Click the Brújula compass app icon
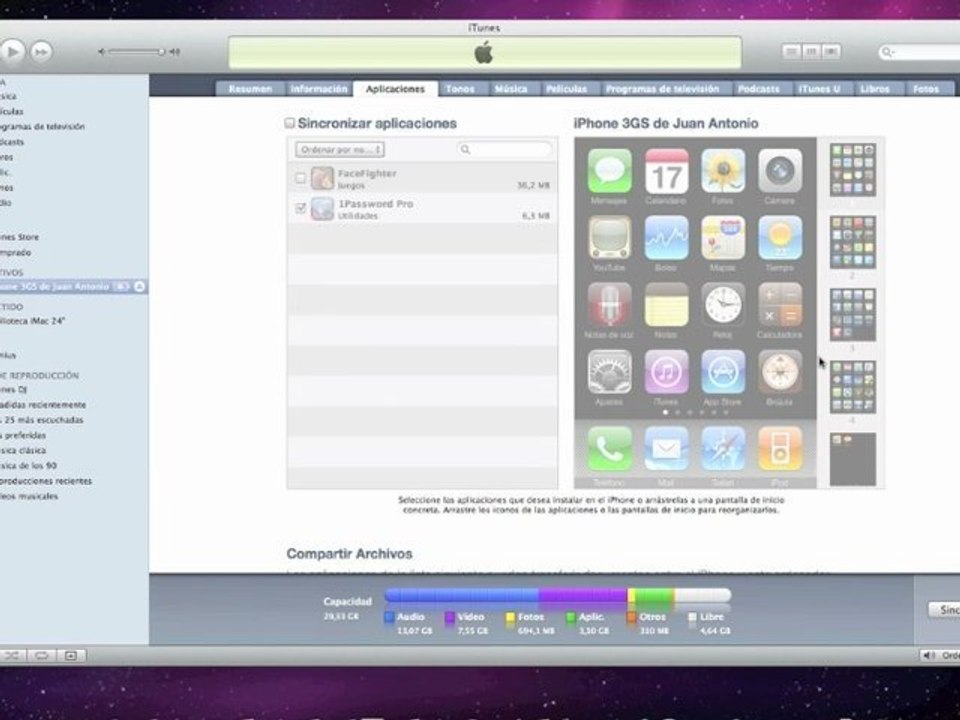The image size is (960, 720). click(x=779, y=372)
